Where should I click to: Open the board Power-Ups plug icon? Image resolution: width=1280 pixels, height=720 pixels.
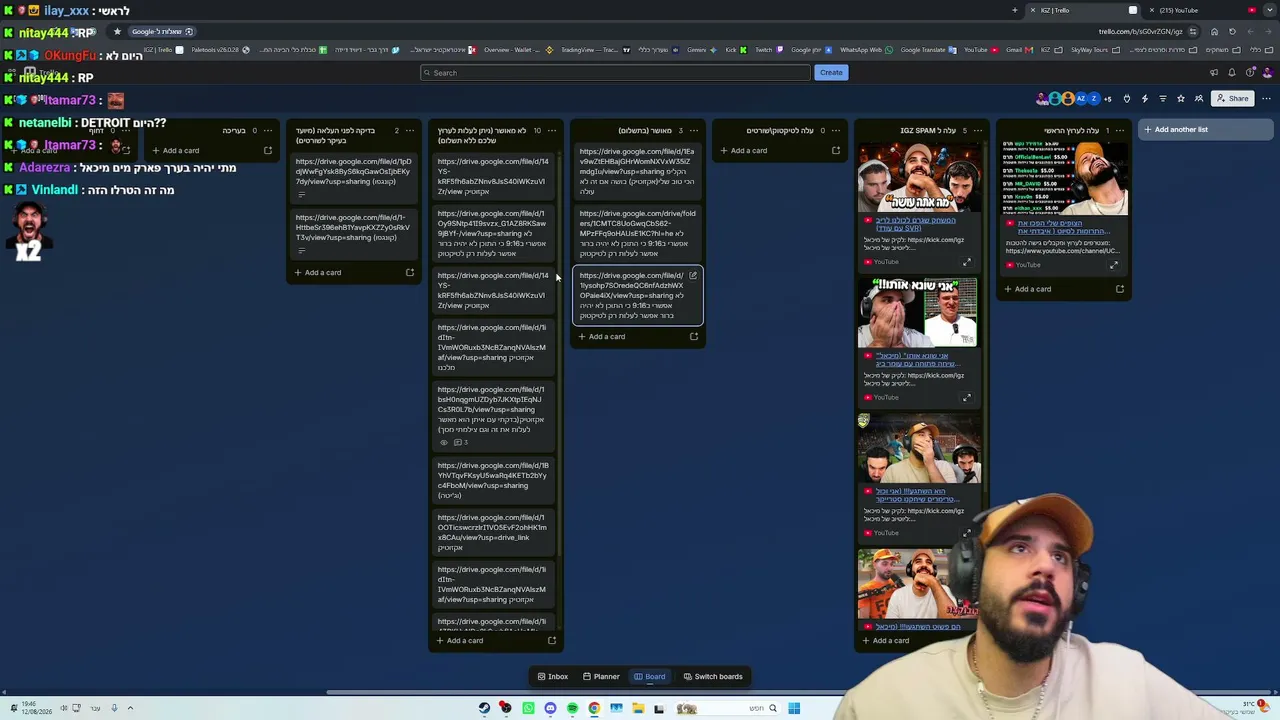pyautogui.click(x=1127, y=99)
